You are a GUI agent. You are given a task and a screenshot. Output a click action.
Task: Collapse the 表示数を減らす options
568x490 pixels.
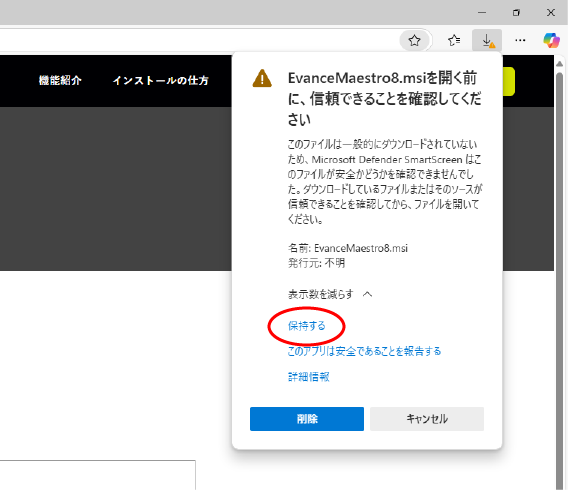(x=330, y=294)
